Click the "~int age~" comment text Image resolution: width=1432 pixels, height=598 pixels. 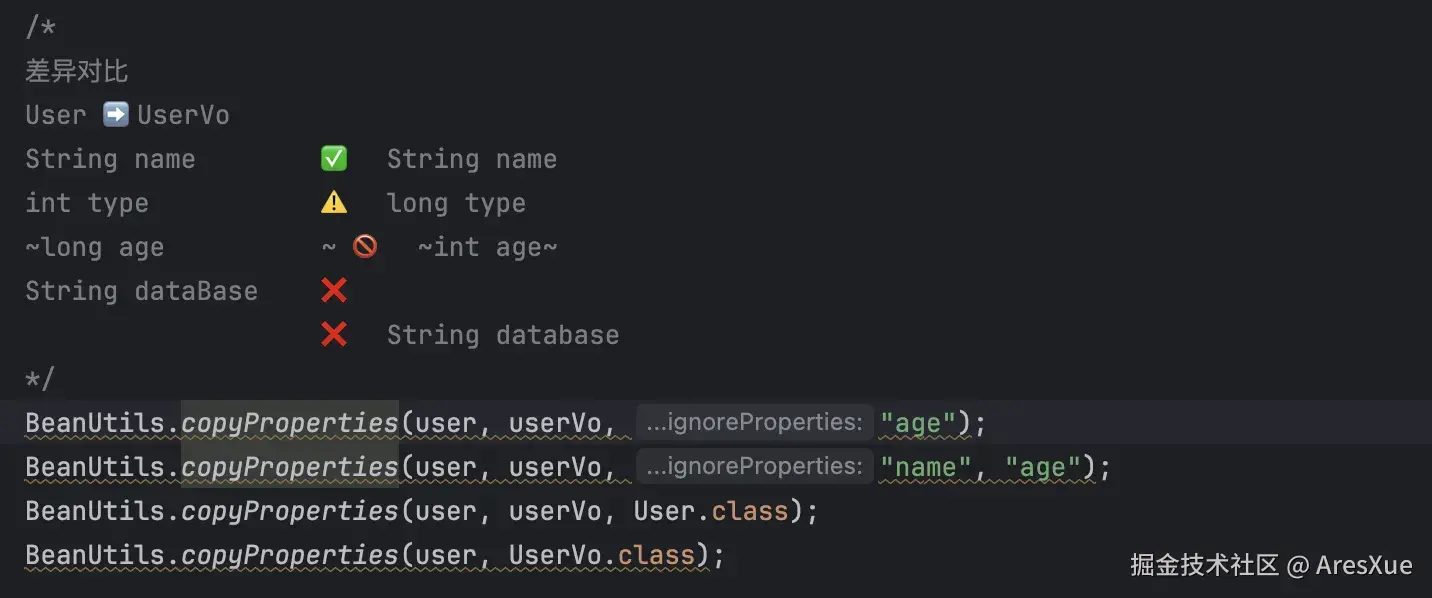point(487,247)
